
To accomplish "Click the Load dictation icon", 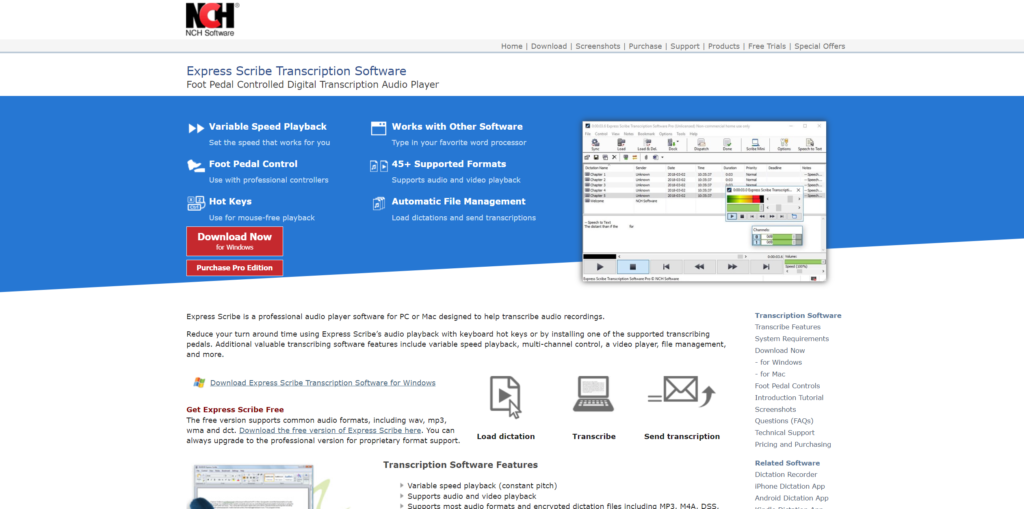I will pyautogui.click(x=505, y=397).
